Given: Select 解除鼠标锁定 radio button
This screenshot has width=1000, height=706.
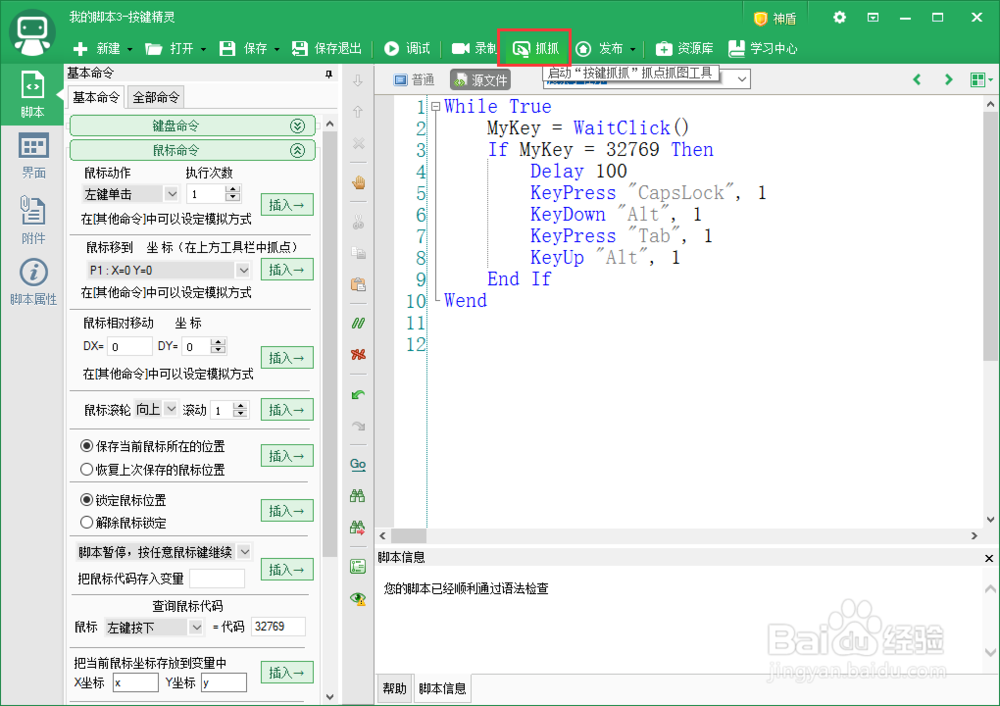Looking at the screenshot, I should (x=87, y=522).
